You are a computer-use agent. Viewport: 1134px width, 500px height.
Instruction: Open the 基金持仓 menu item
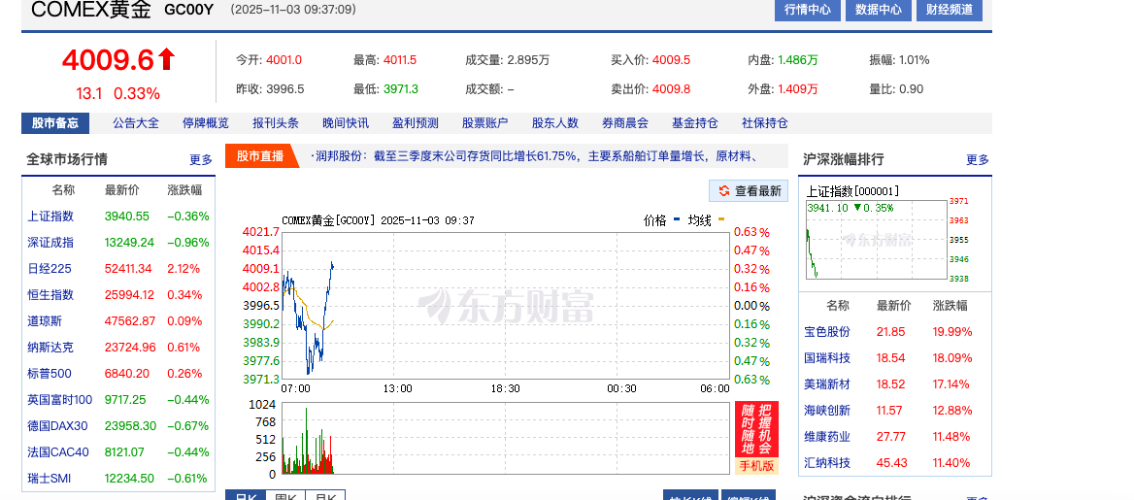[x=695, y=123]
